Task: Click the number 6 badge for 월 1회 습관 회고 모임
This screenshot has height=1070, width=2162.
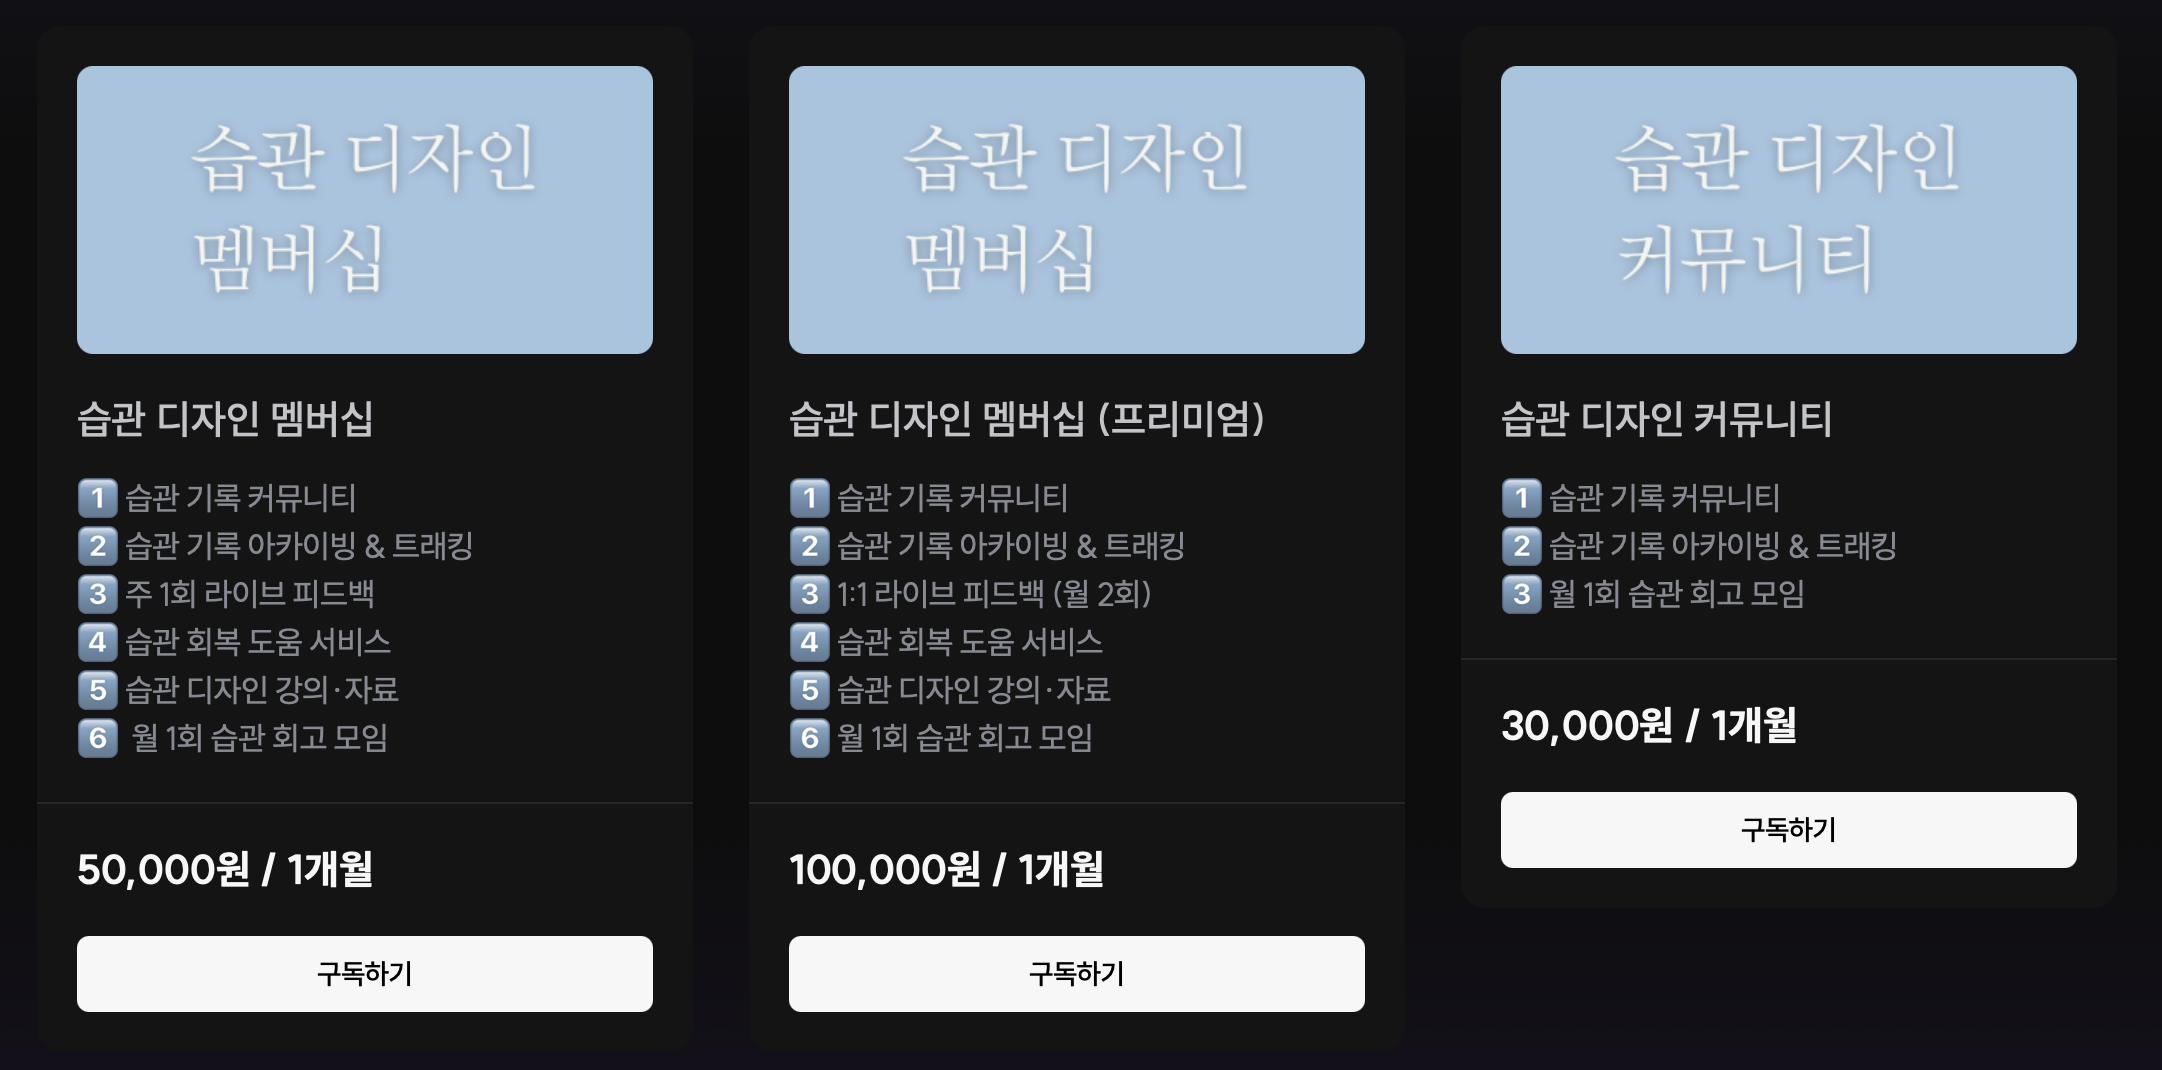Action: 96,738
